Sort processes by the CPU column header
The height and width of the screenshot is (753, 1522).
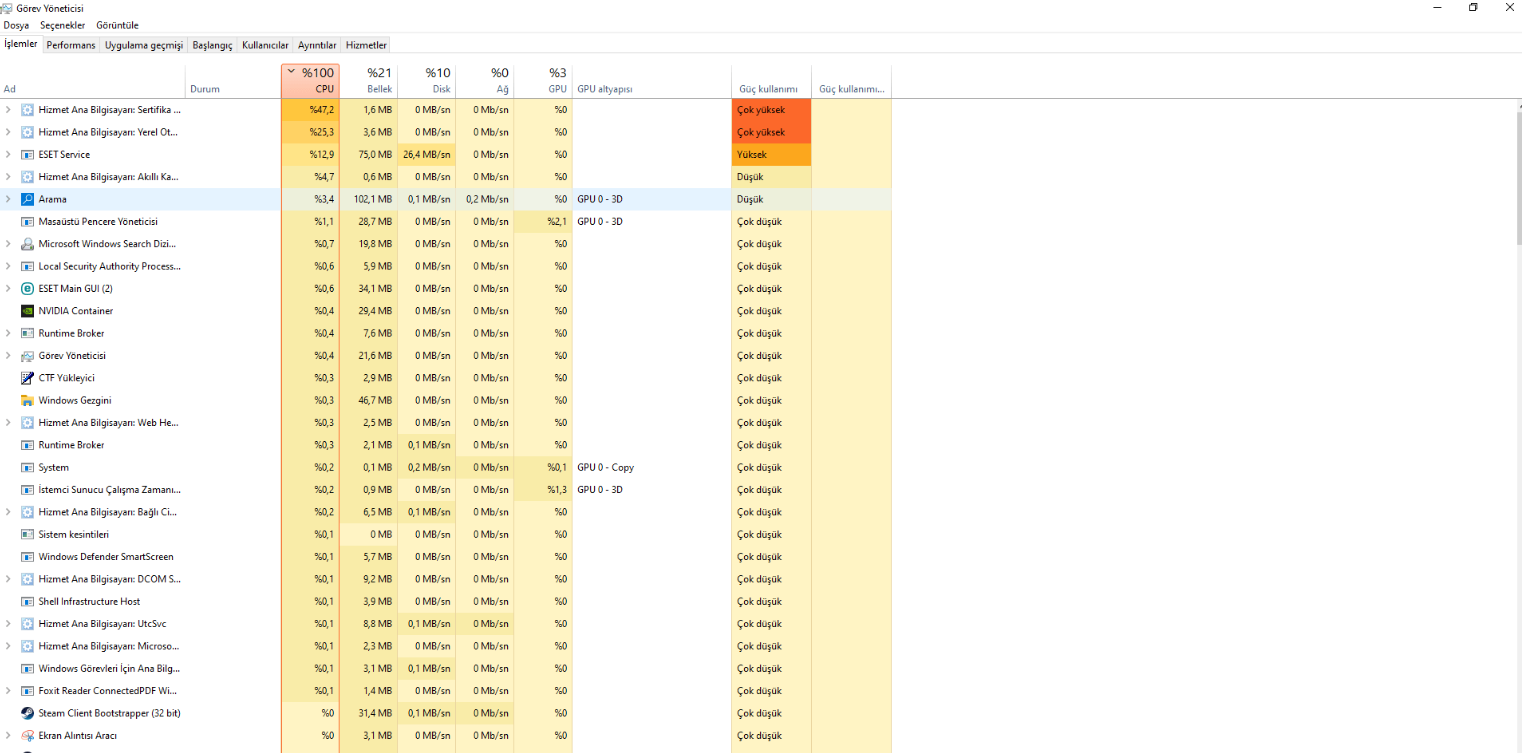coord(310,81)
